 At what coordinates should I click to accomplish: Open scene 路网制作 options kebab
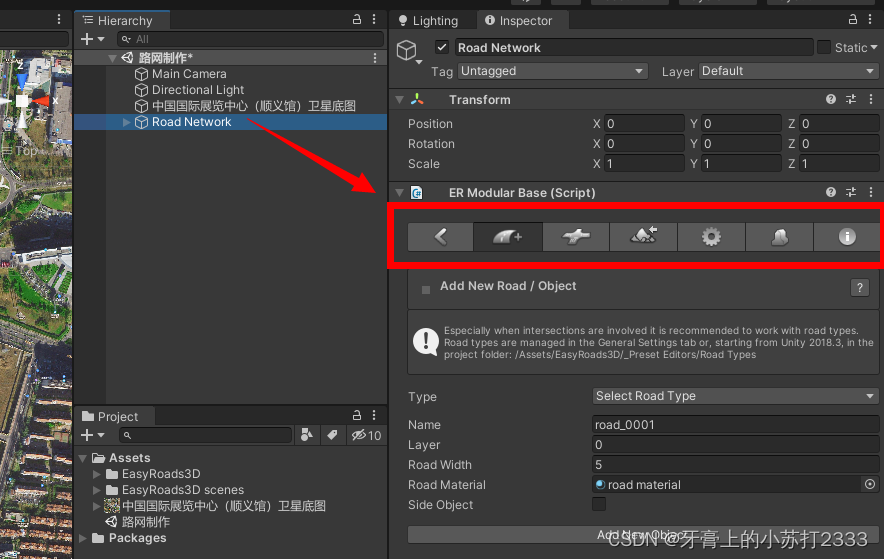375,58
